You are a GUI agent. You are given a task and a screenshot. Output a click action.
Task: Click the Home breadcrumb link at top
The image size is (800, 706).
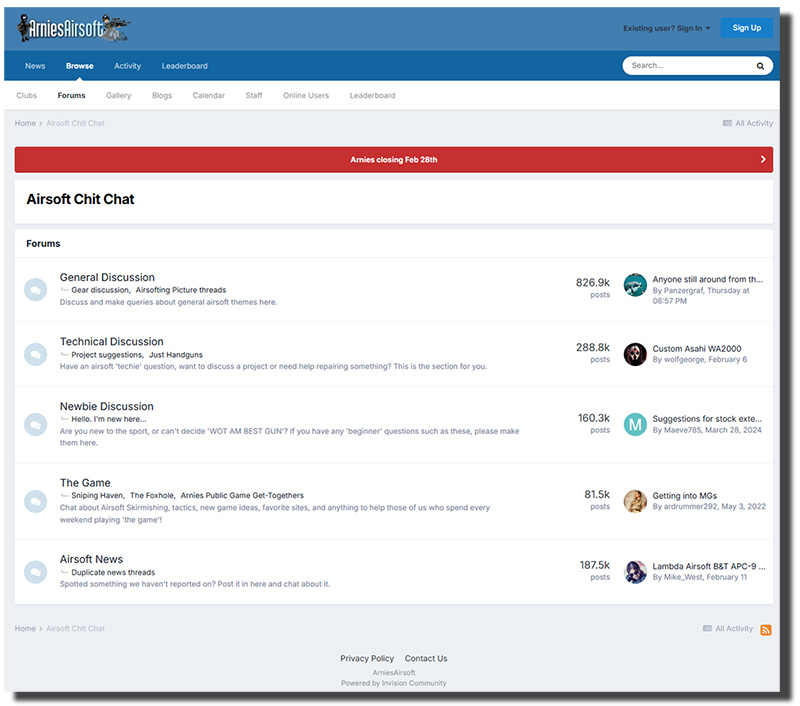tap(25, 123)
